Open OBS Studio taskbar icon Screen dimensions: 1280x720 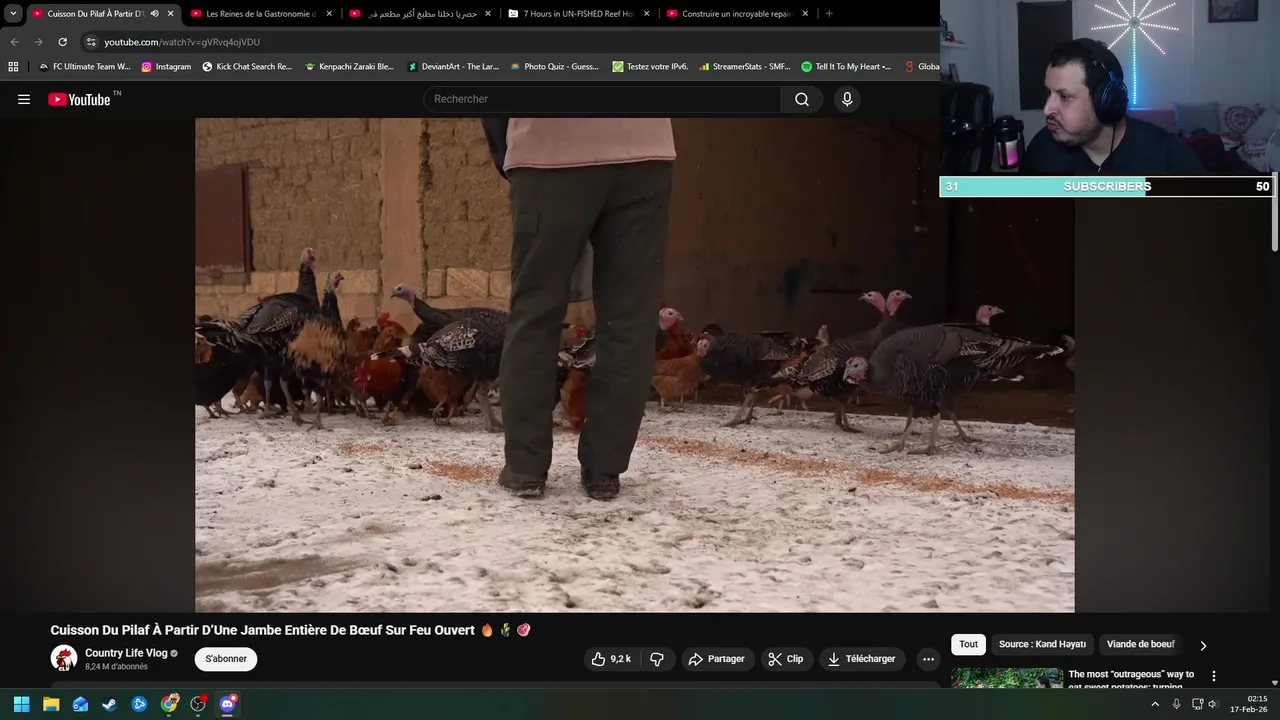pos(198,704)
